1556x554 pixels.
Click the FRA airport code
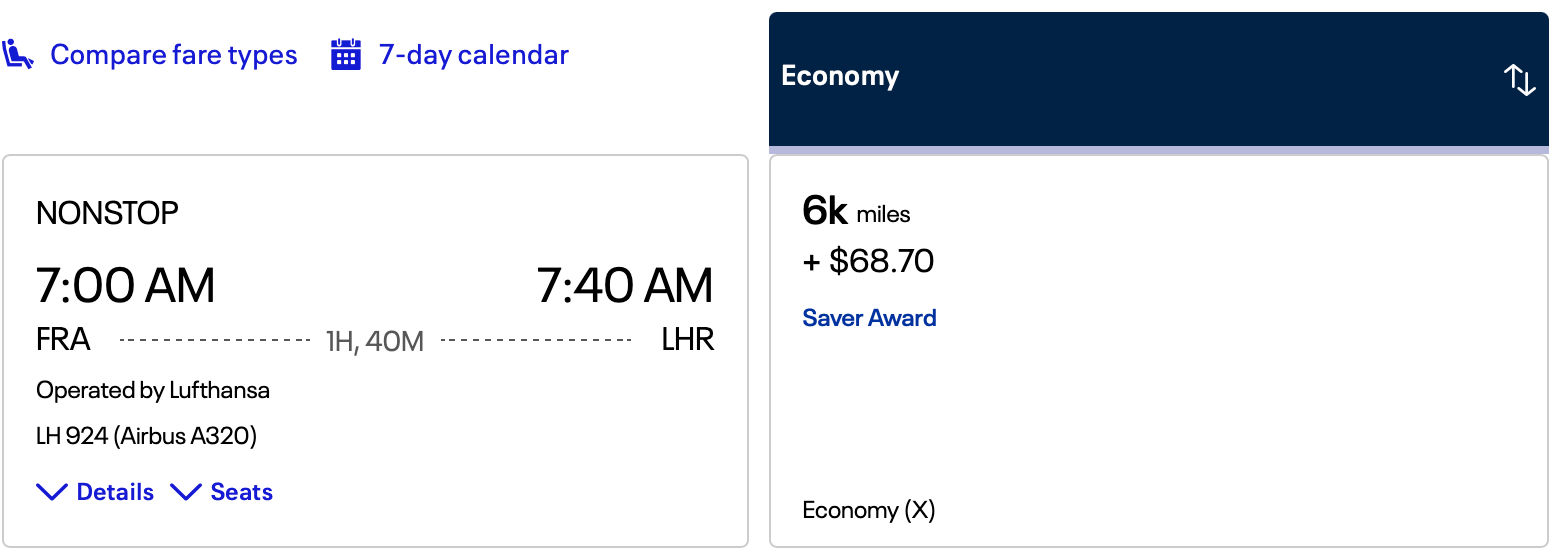coord(63,340)
